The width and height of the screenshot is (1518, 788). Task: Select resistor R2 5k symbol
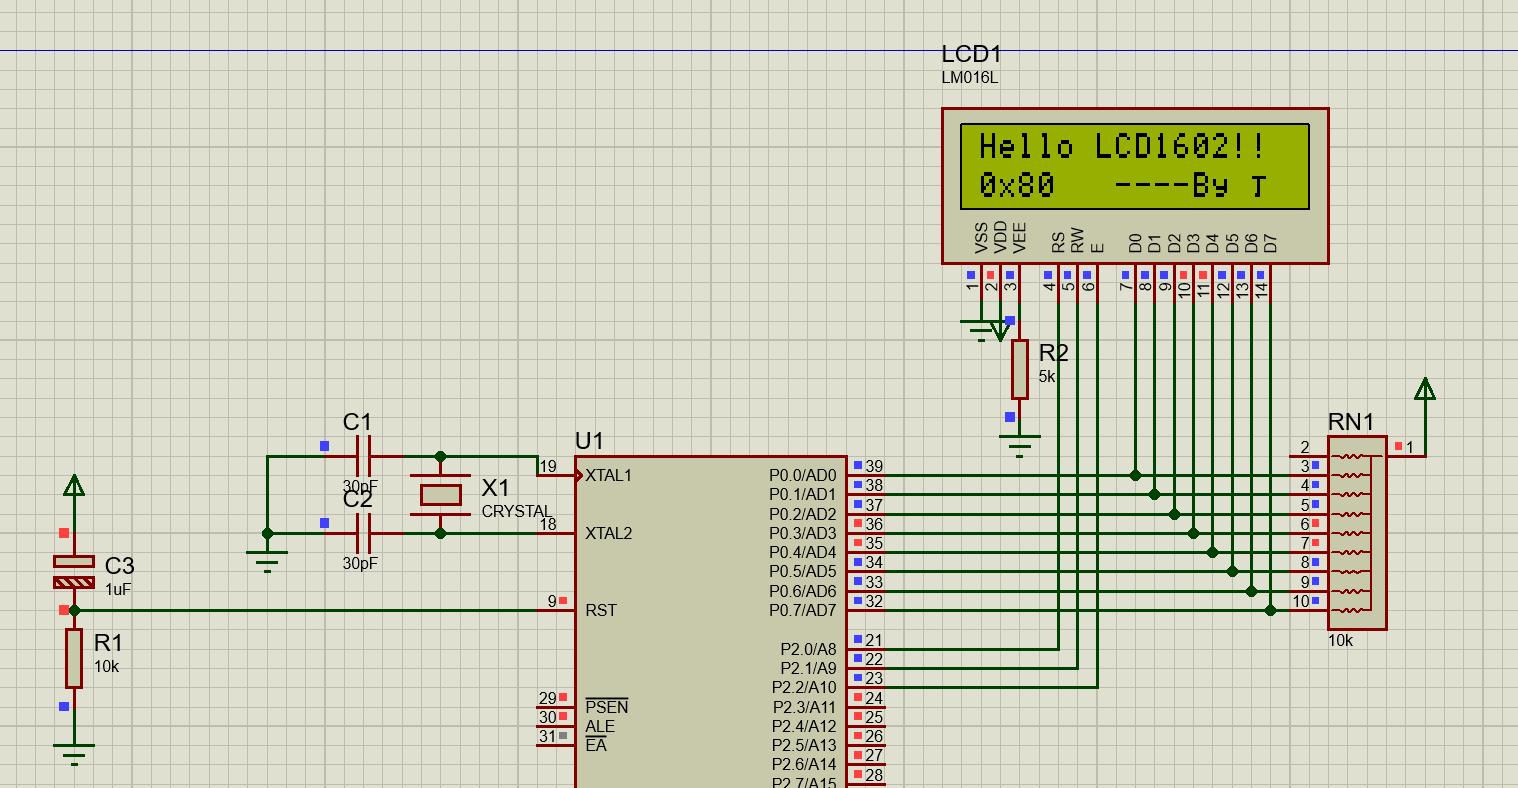click(1019, 369)
